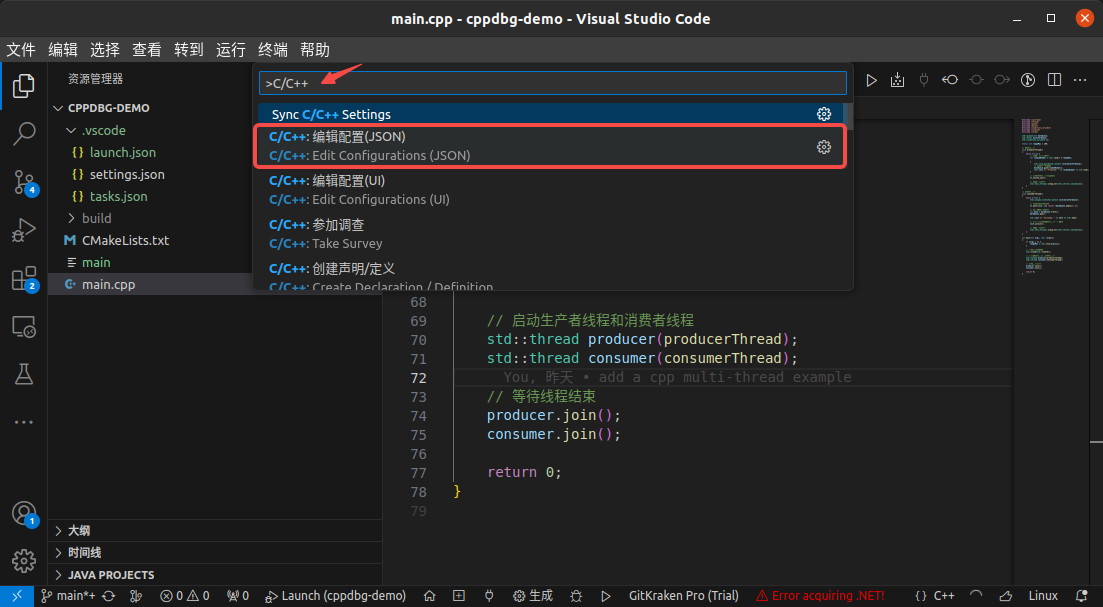Select the Run and Debug activity icon
The height and width of the screenshot is (607, 1103).
[23, 230]
